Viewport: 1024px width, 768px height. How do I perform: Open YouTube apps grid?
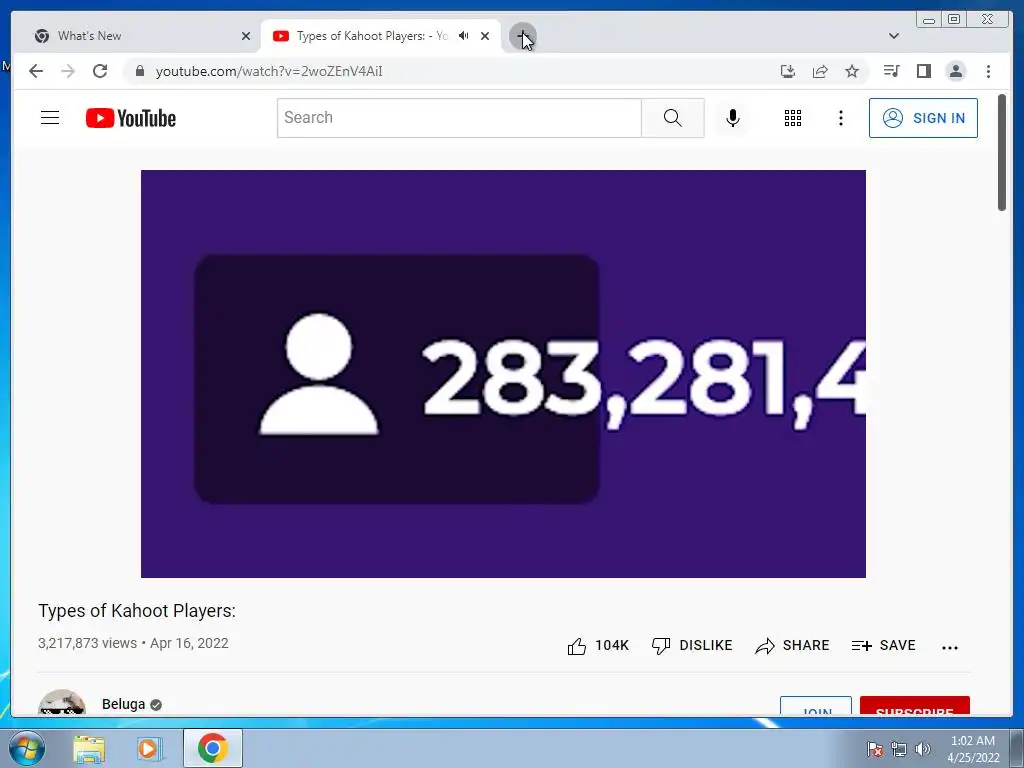pyautogui.click(x=793, y=118)
